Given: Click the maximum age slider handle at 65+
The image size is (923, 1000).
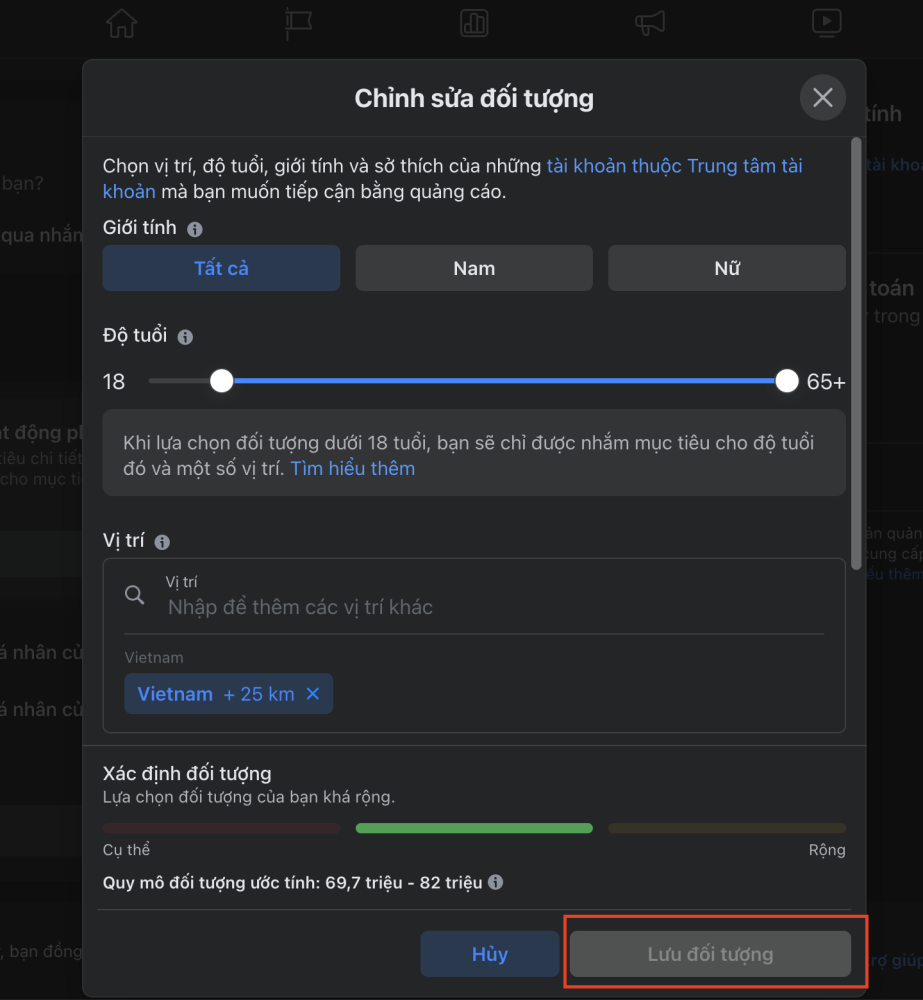Looking at the screenshot, I should coord(786,381).
